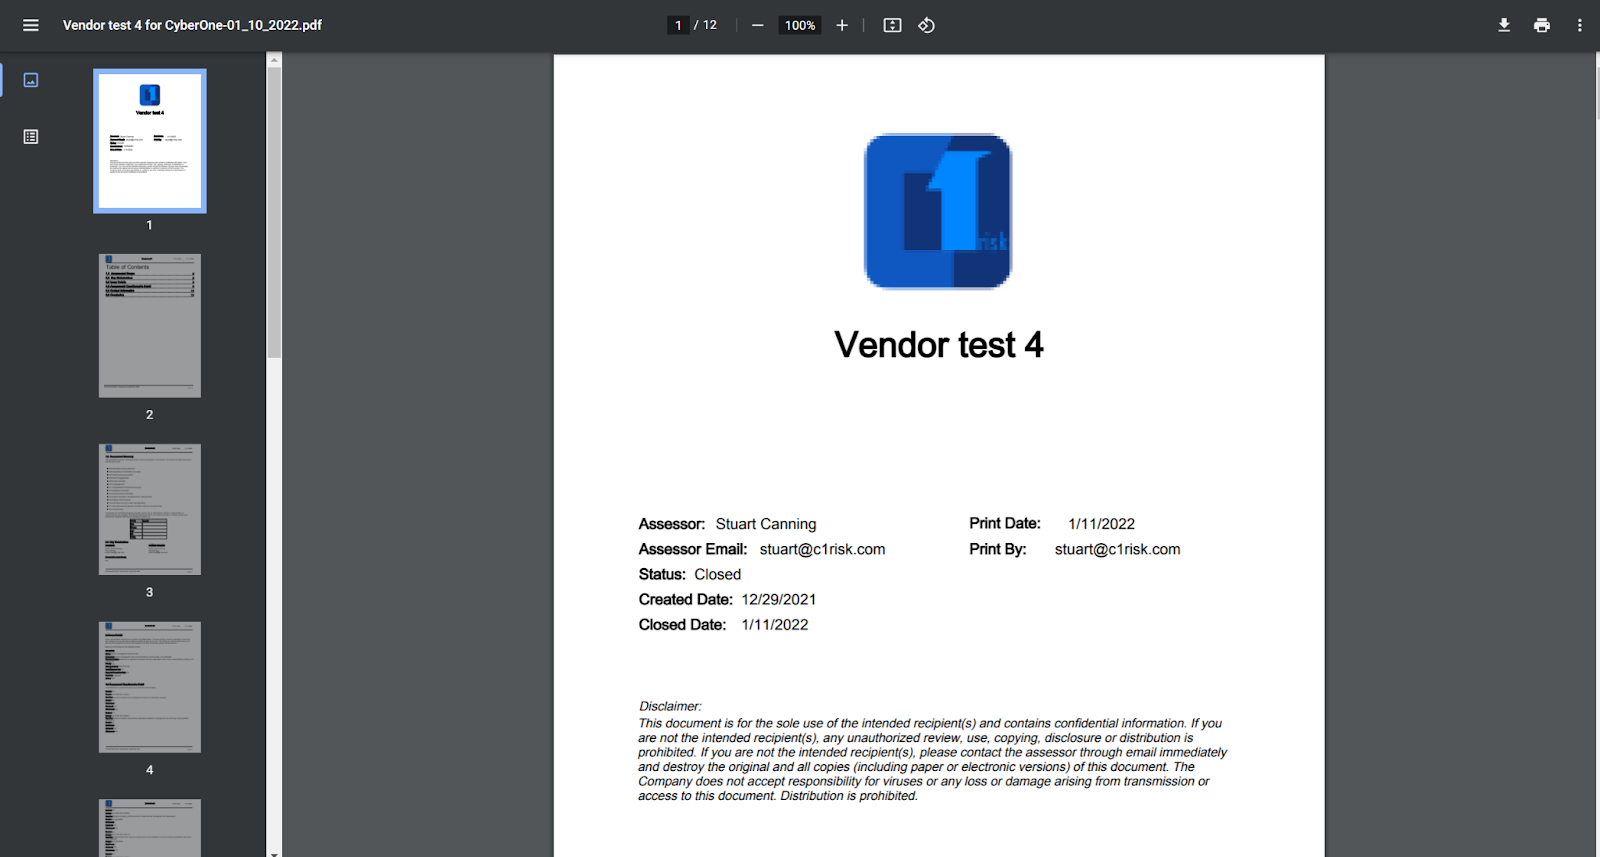Click the 'Status:' label
1600x857 pixels.
662,574
